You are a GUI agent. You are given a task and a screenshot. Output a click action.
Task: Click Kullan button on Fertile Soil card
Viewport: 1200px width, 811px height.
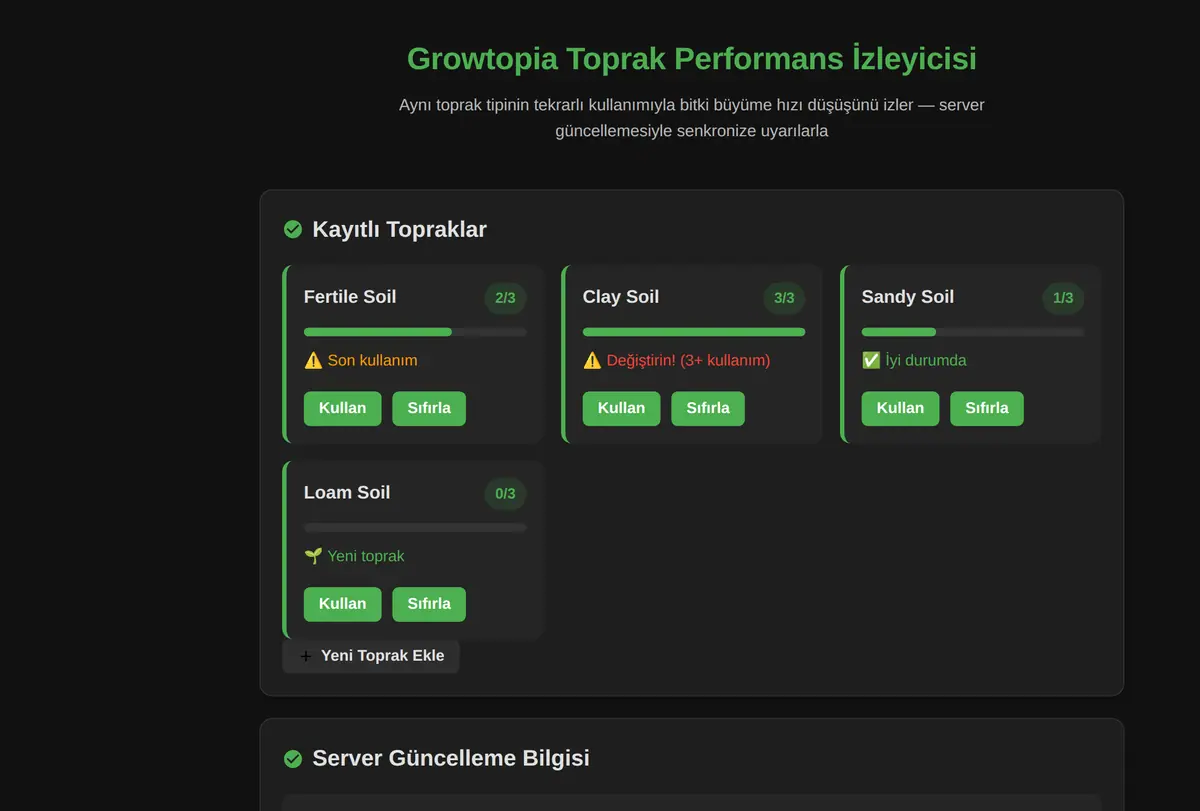click(x=342, y=408)
